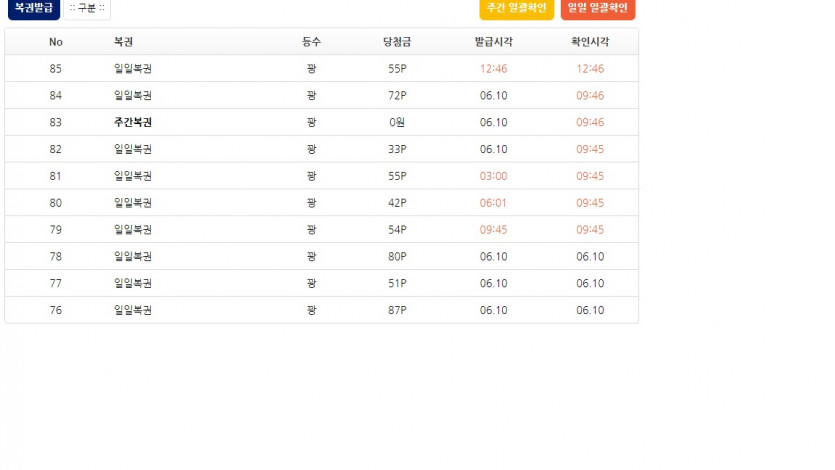
Task: Open the :: 구분 :: dropdown
Action: tap(87, 8)
